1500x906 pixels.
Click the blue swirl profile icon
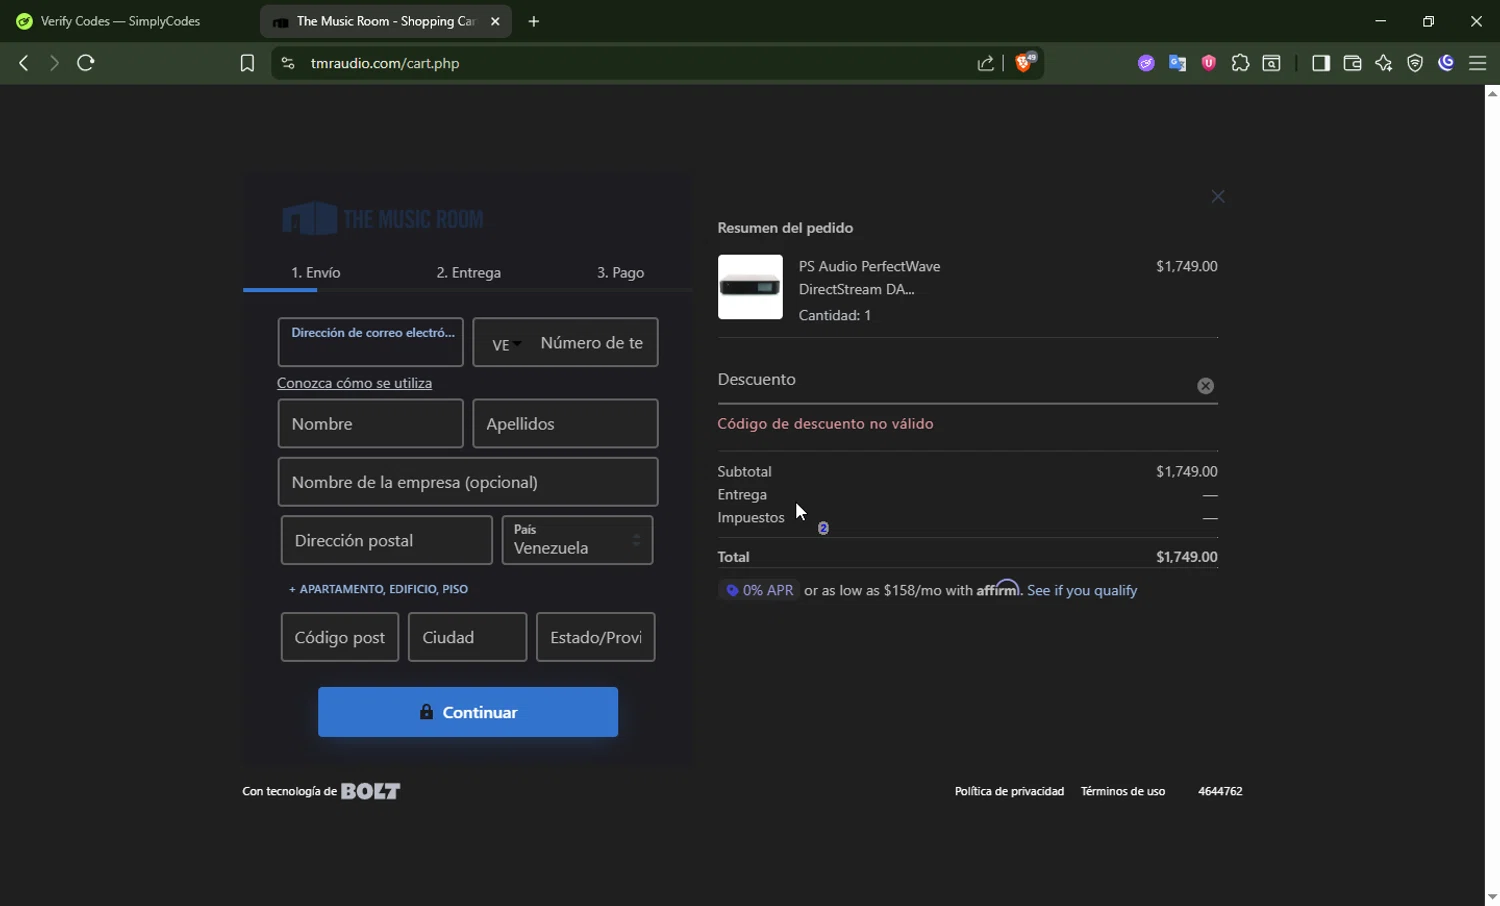[x=1446, y=63]
